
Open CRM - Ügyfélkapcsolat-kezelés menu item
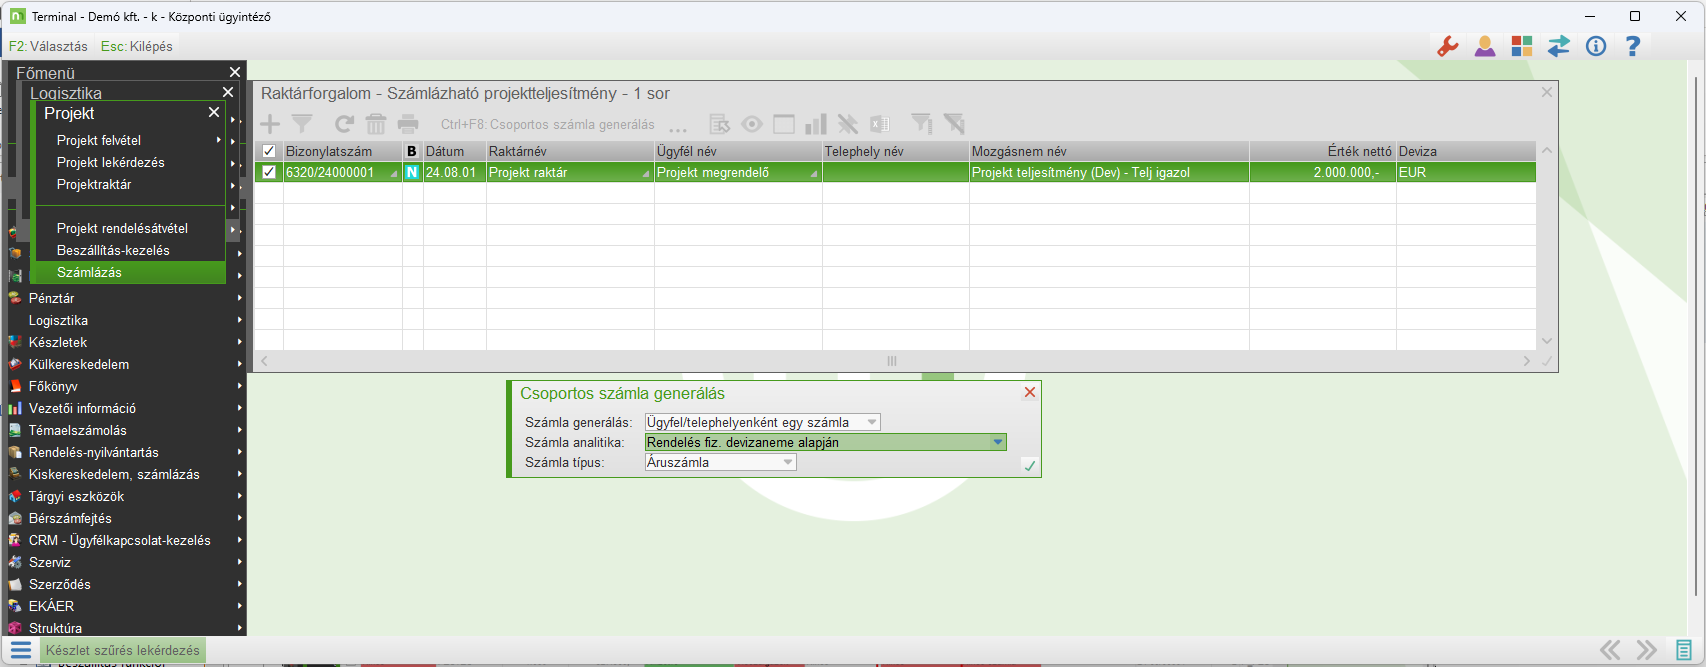(126, 540)
